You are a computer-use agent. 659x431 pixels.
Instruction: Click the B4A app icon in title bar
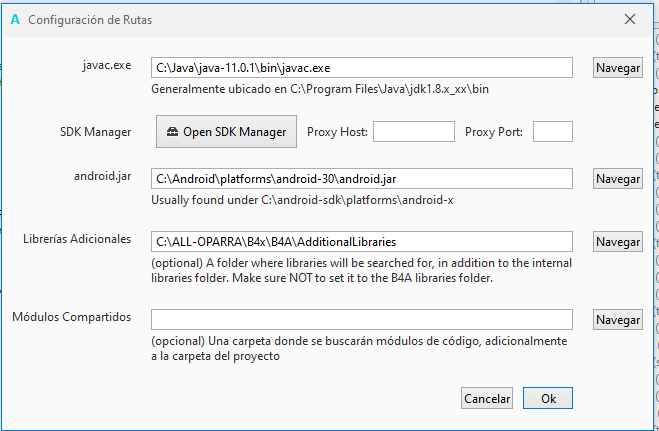[x=14, y=19]
